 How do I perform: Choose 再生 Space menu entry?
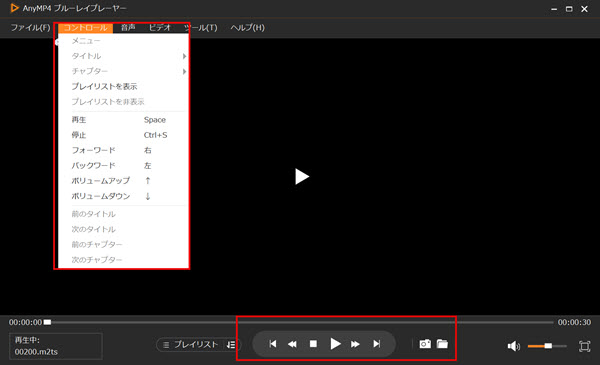(x=123, y=120)
